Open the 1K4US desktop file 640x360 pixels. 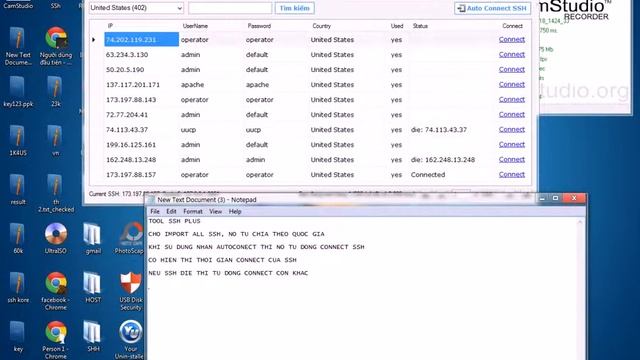(18, 141)
